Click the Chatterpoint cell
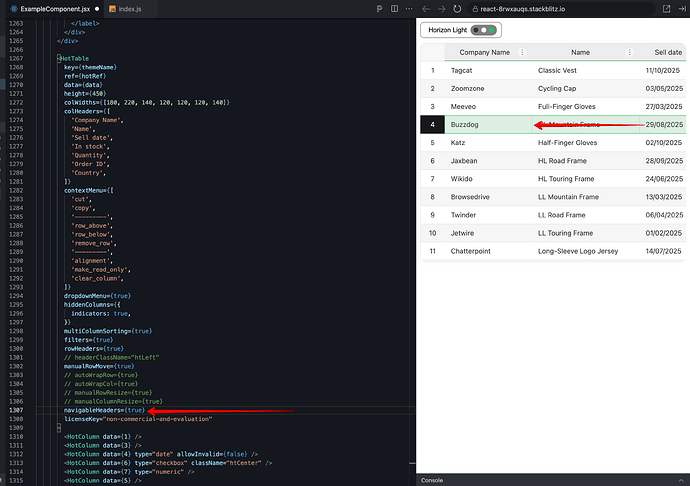The image size is (690, 486). click(x=488, y=251)
